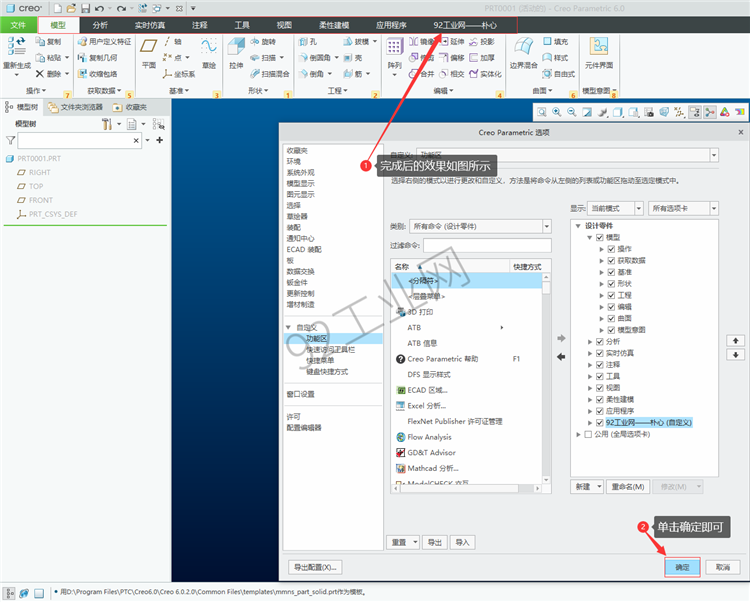The height and width of the screenshot is (602, 750).
Task: Toggle the 形状 group checkbox
Action: (611, 284)
